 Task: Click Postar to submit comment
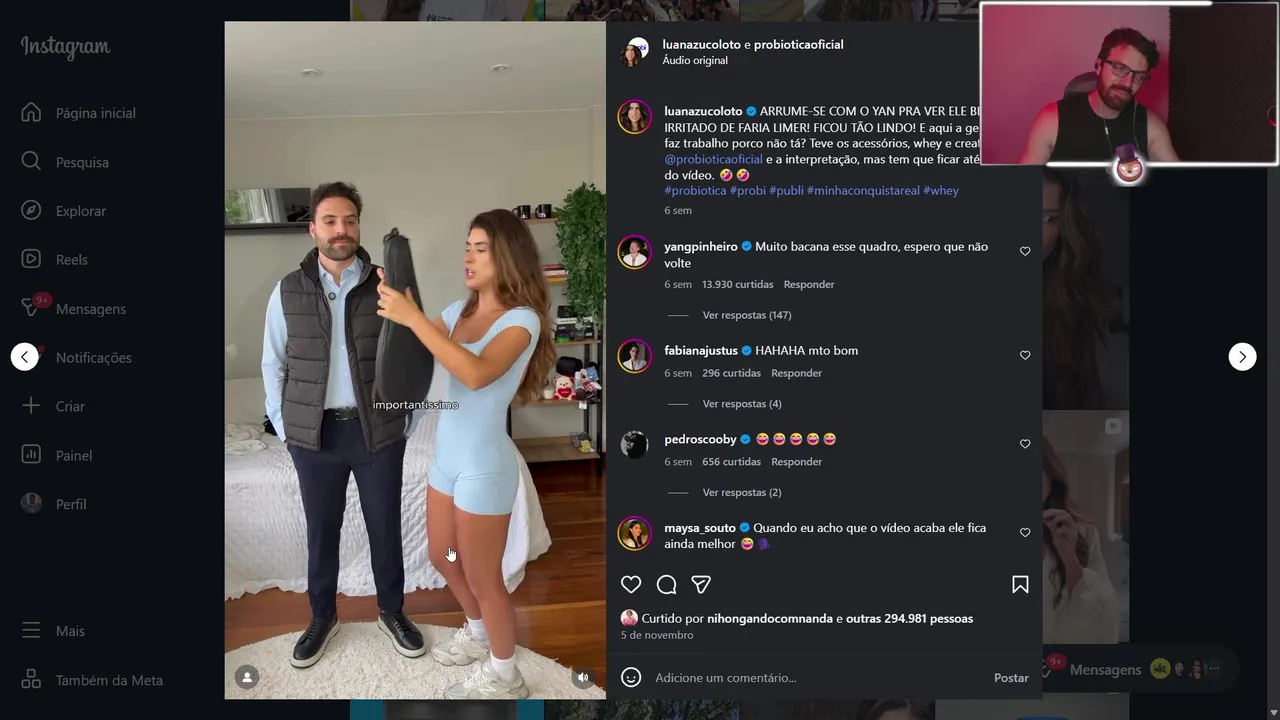click(x=1011, y=678)
